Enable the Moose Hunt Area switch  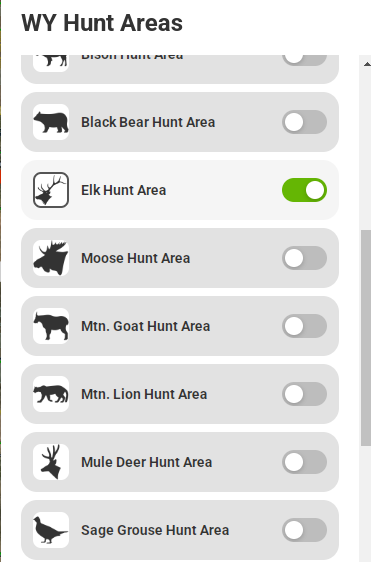(x=304, y=258)
